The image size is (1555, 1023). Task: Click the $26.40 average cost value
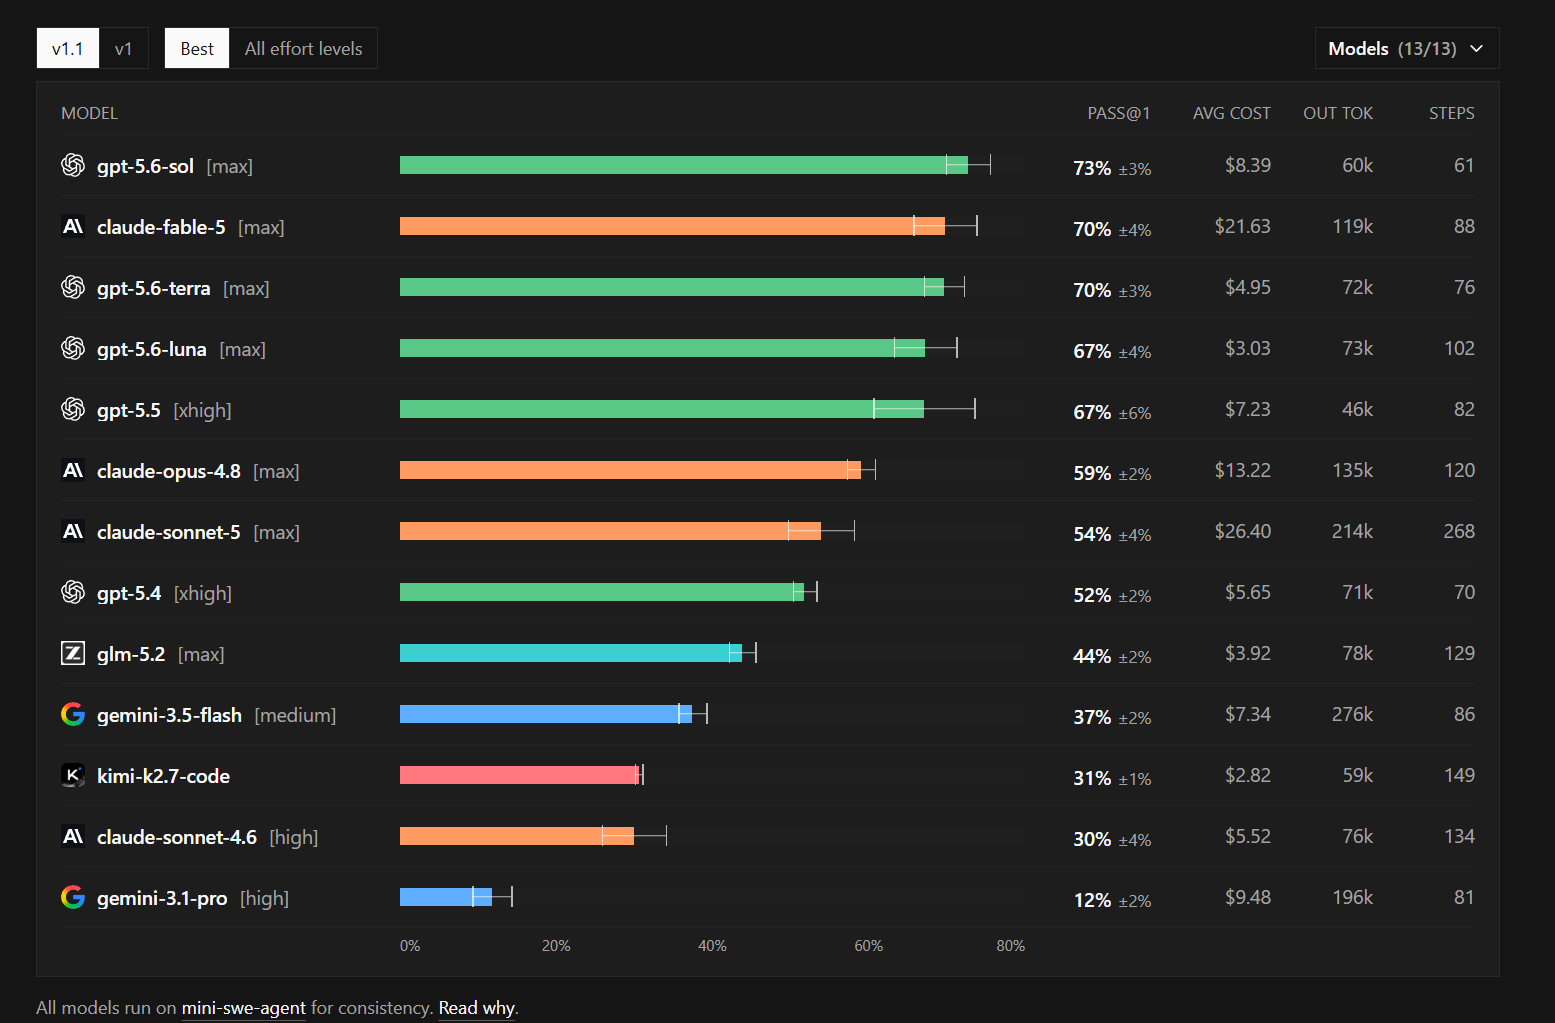tap(1243, 531)
